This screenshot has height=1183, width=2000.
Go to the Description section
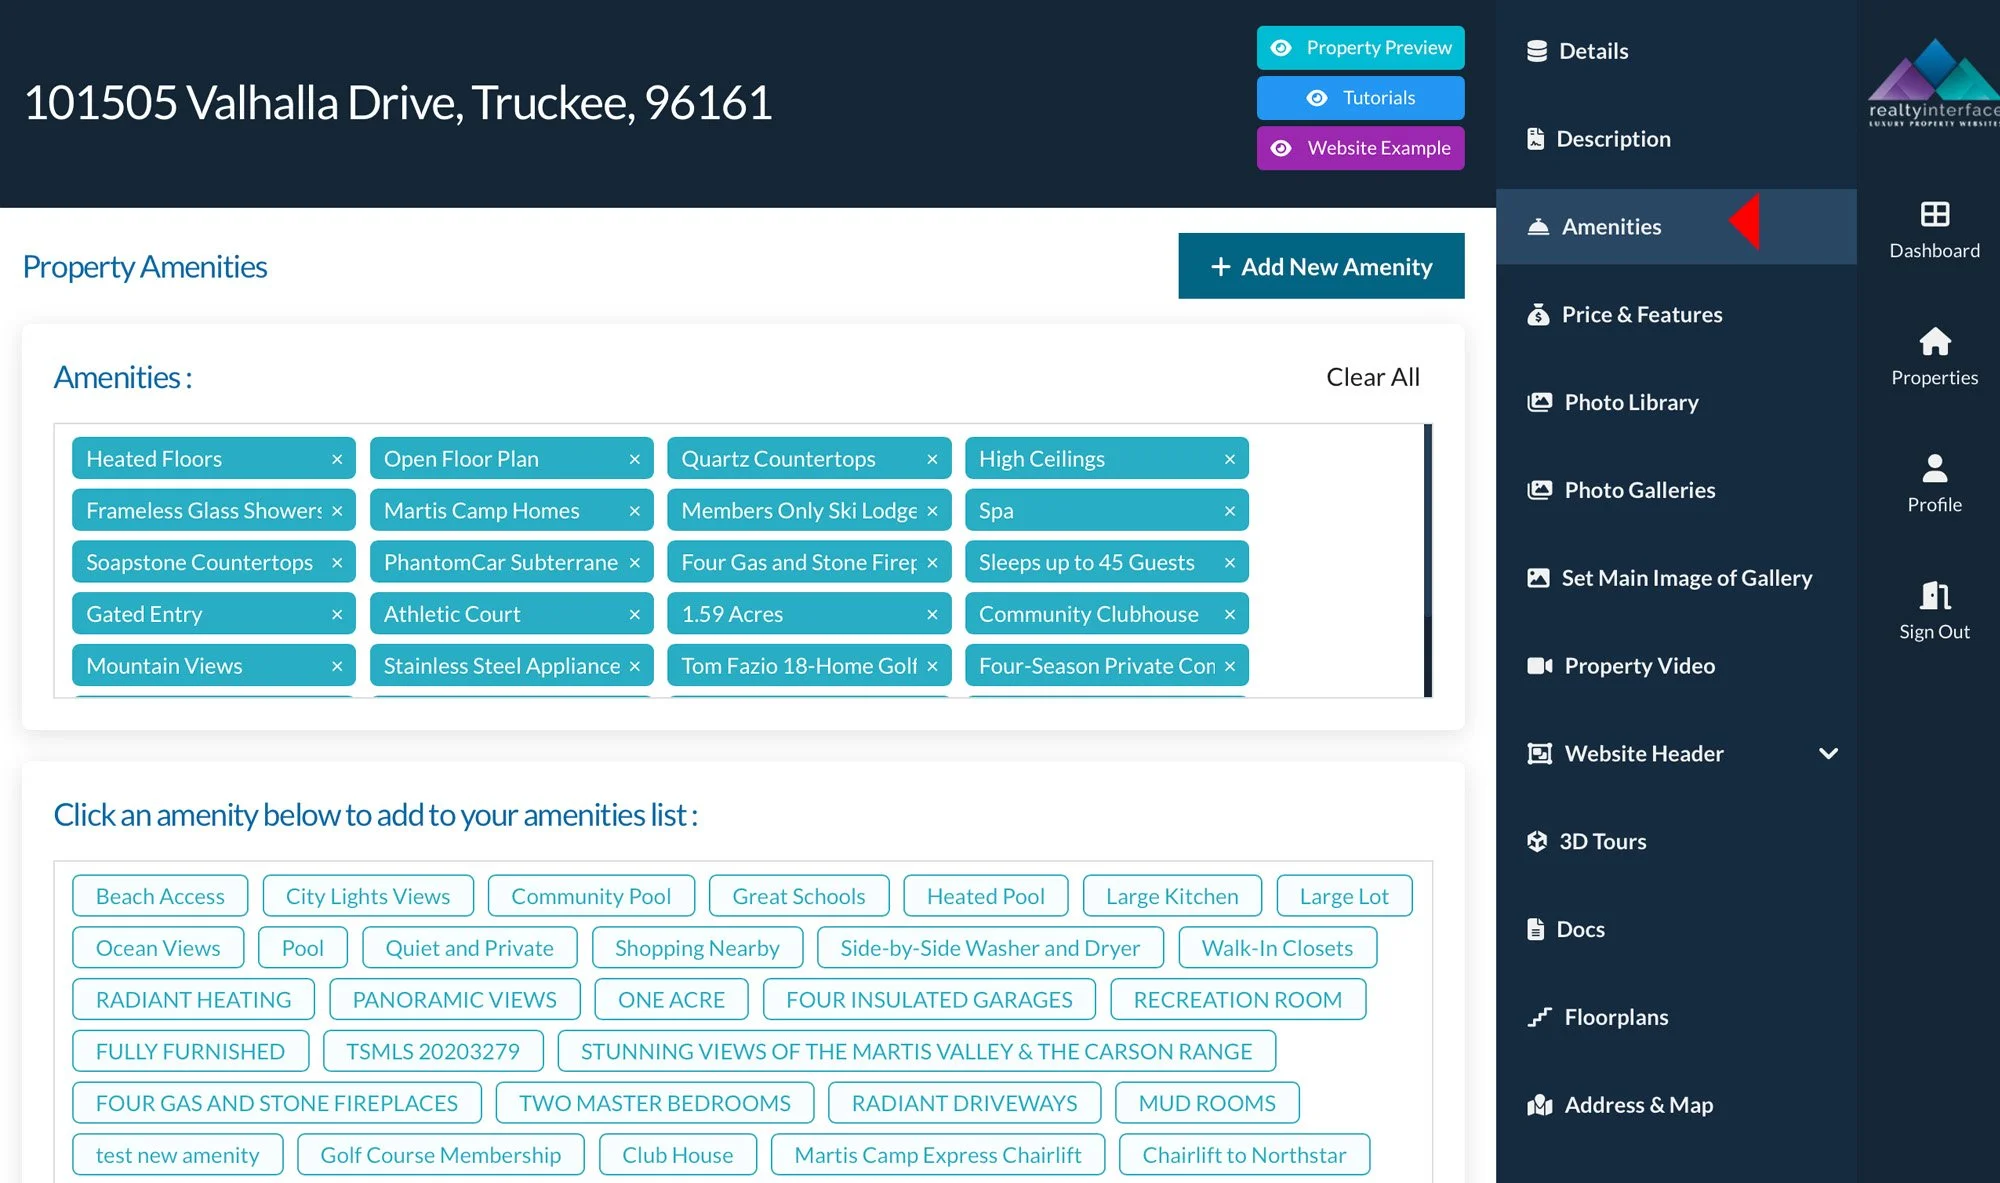point(1612,139)
